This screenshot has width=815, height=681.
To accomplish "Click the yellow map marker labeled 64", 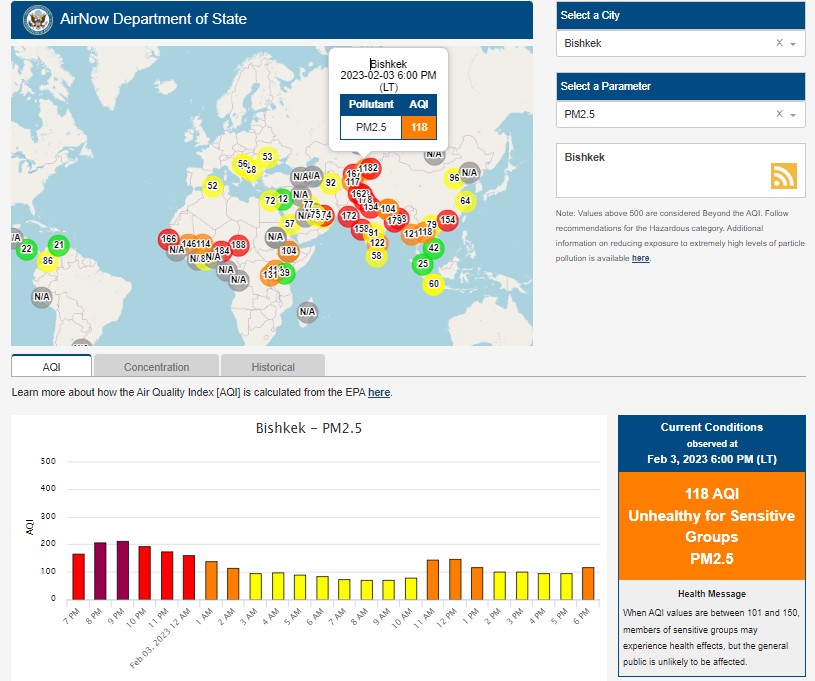I will click(x=465, y=201).
